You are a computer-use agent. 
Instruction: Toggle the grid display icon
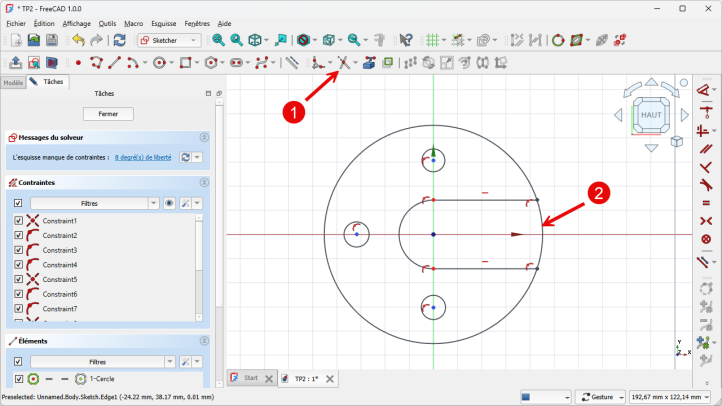click(x=432, y=40)
